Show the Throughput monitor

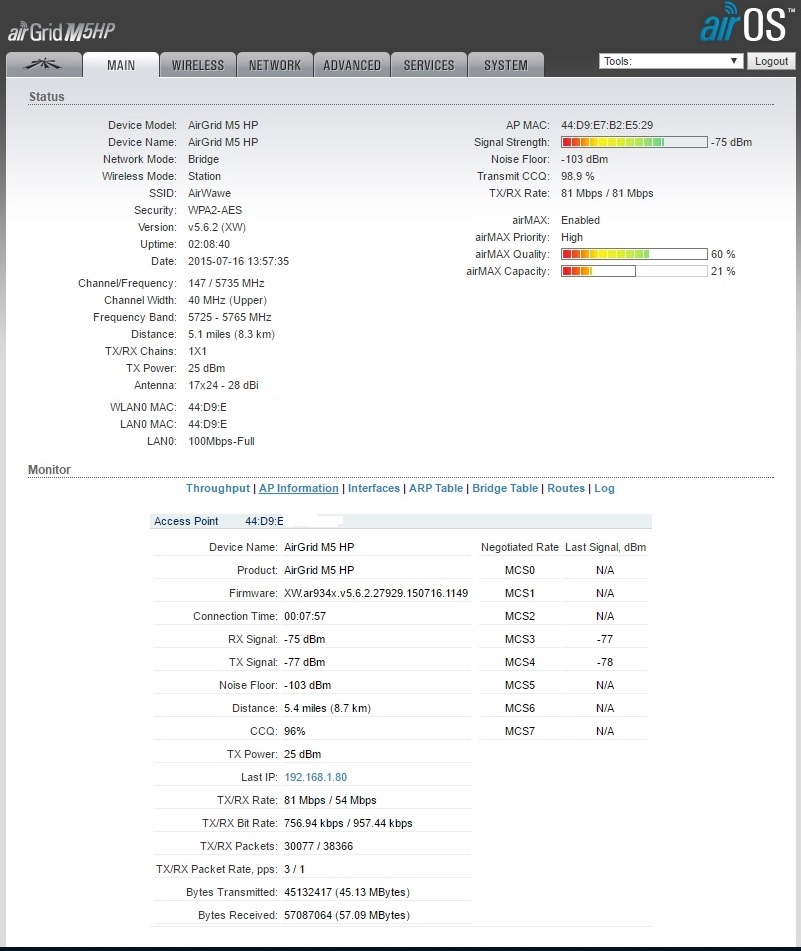[218, 488]
